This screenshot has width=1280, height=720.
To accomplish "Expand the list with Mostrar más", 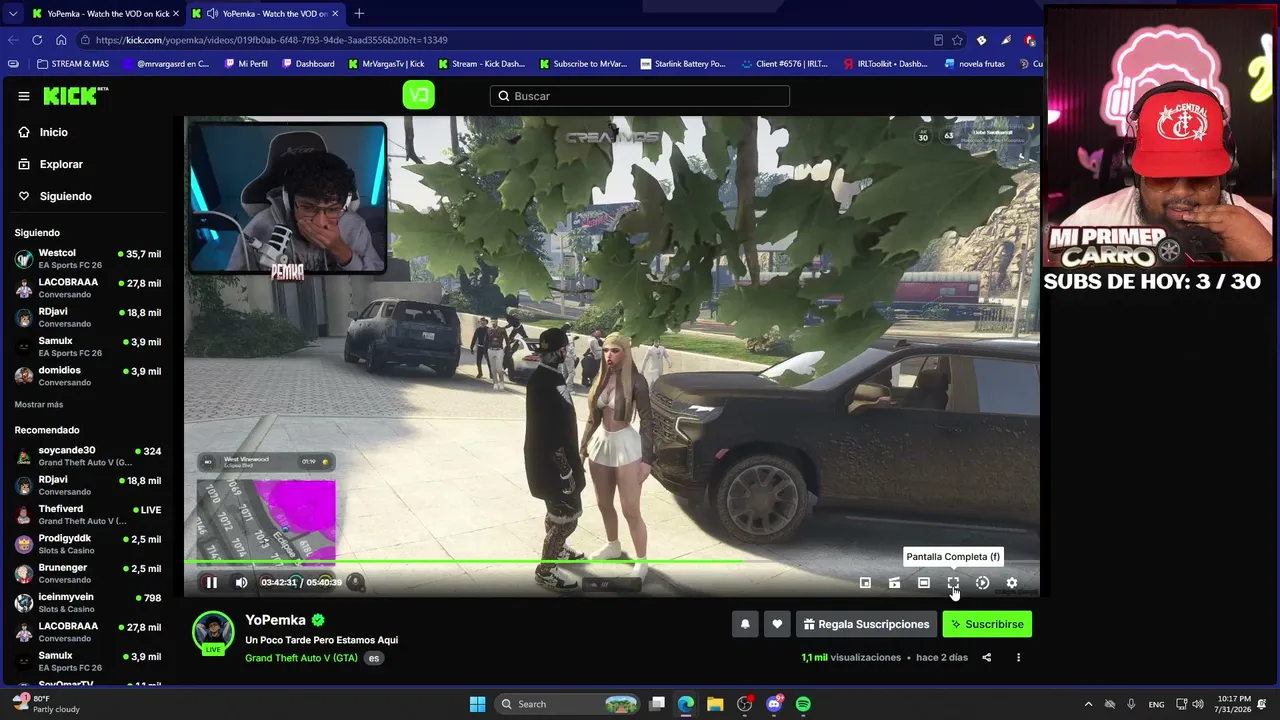I will (39, 405).
